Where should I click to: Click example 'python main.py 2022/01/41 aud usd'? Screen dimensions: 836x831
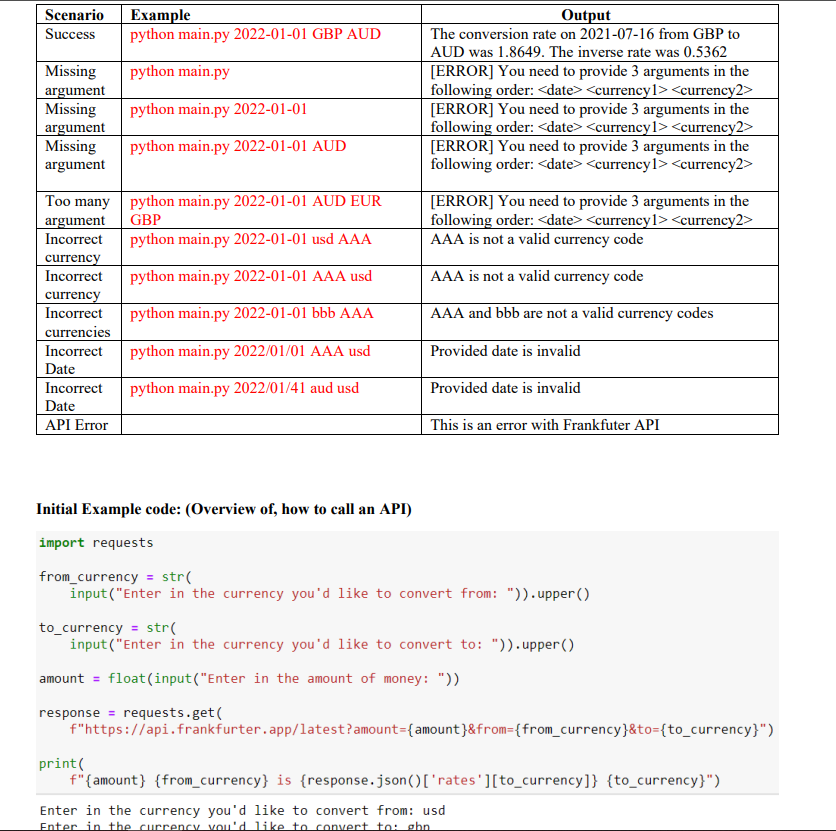[244, 388]
